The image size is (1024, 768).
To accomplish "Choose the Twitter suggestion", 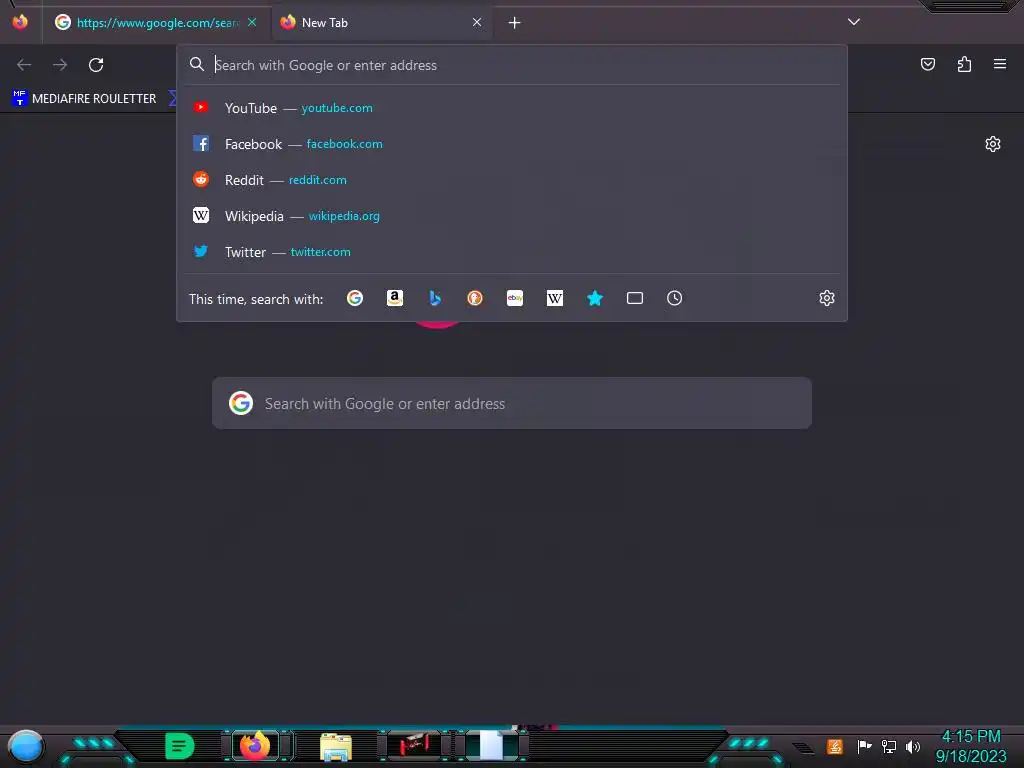I will click(512, 251).
